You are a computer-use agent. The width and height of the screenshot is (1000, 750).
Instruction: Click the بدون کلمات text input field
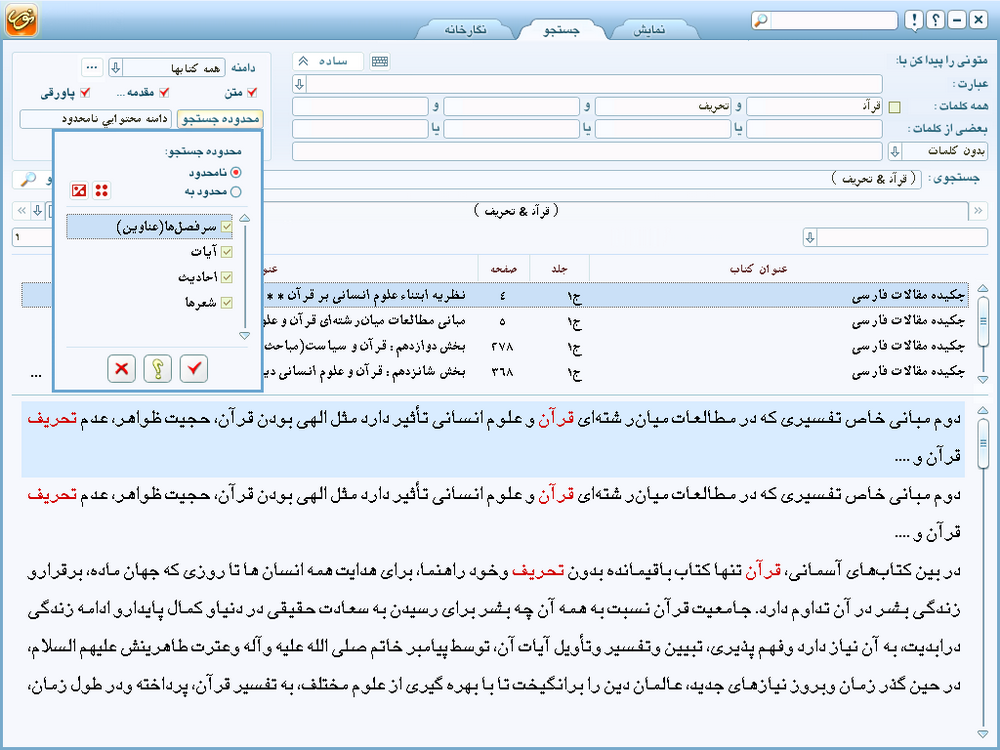click(x=587, y=151)
